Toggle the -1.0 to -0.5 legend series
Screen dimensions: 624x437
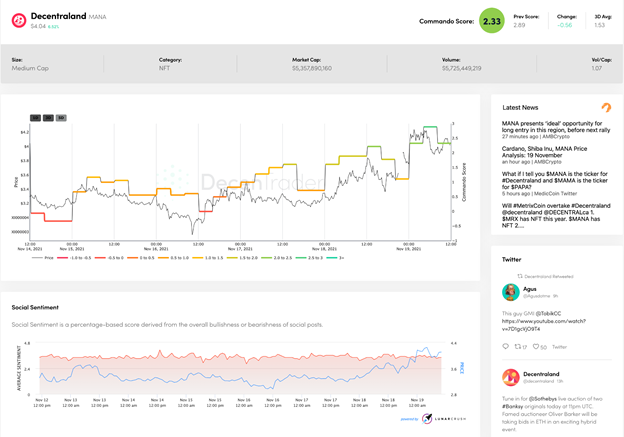74,258
